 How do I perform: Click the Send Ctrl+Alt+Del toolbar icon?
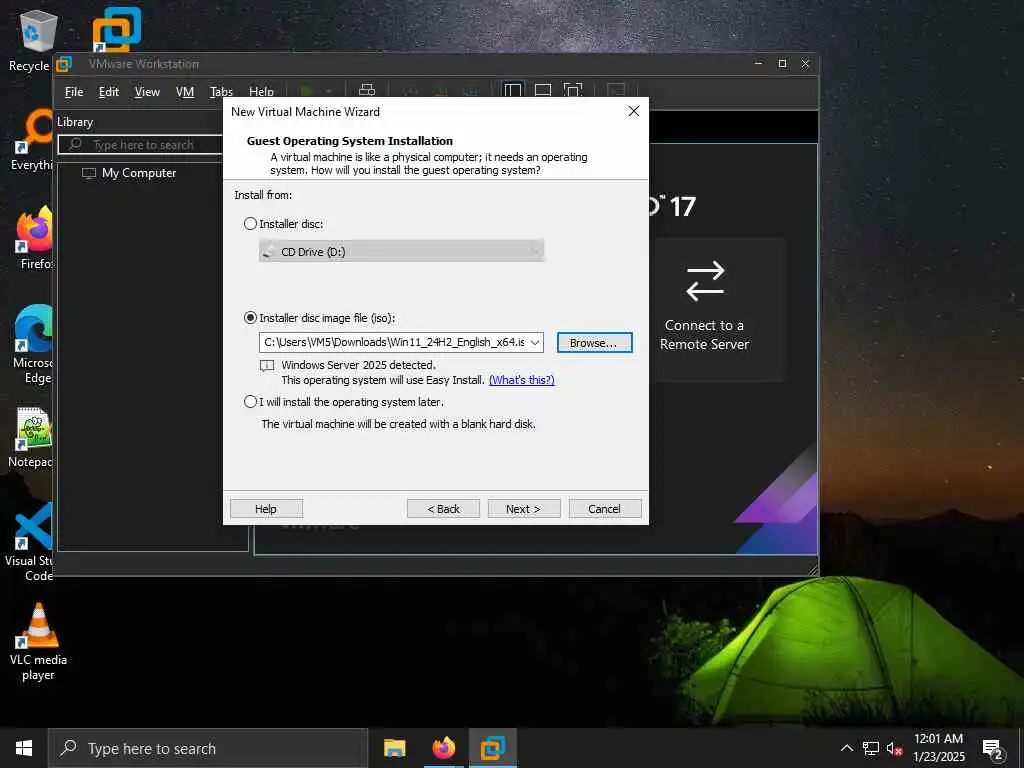(x=367, y=90)
